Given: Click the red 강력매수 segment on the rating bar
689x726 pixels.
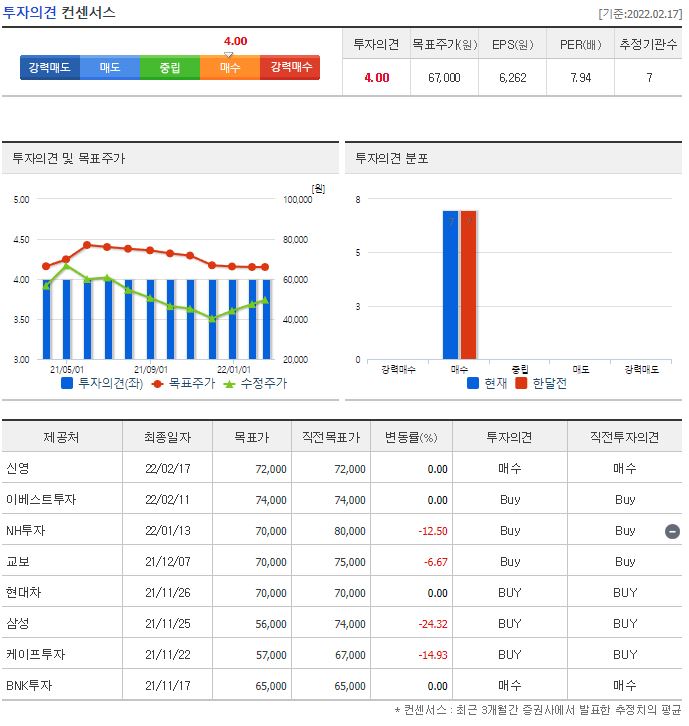Looking at the screenshot, I should pos(290,68).
